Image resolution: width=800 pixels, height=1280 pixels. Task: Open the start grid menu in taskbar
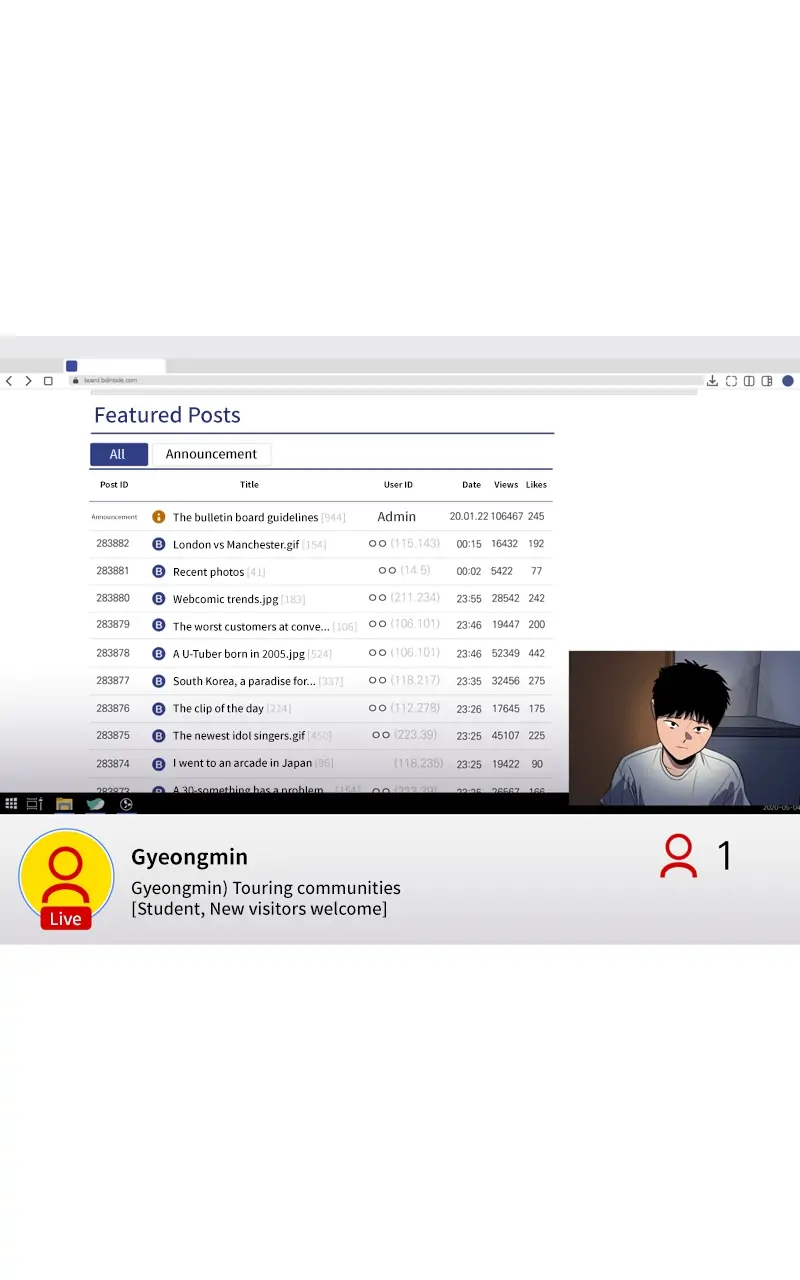(x=11, y=804)
